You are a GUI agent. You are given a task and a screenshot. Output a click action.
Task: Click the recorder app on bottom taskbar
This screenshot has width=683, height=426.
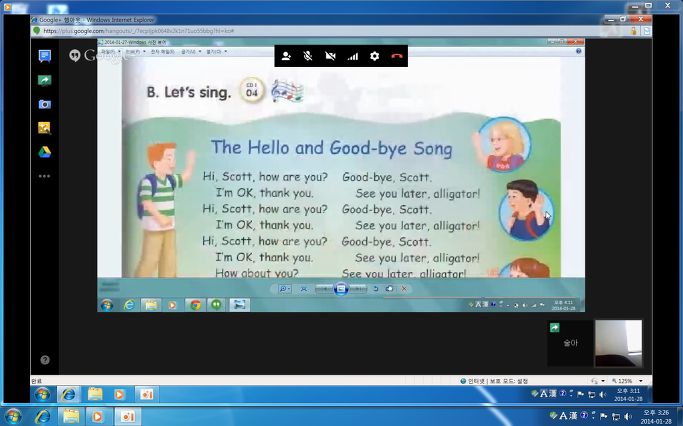click(127, 417)
